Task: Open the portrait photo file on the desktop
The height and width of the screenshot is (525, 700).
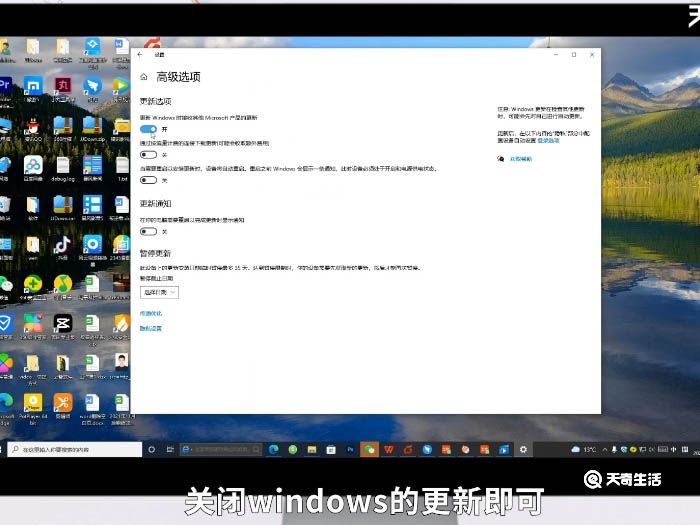Action: [x=121, y=362]
